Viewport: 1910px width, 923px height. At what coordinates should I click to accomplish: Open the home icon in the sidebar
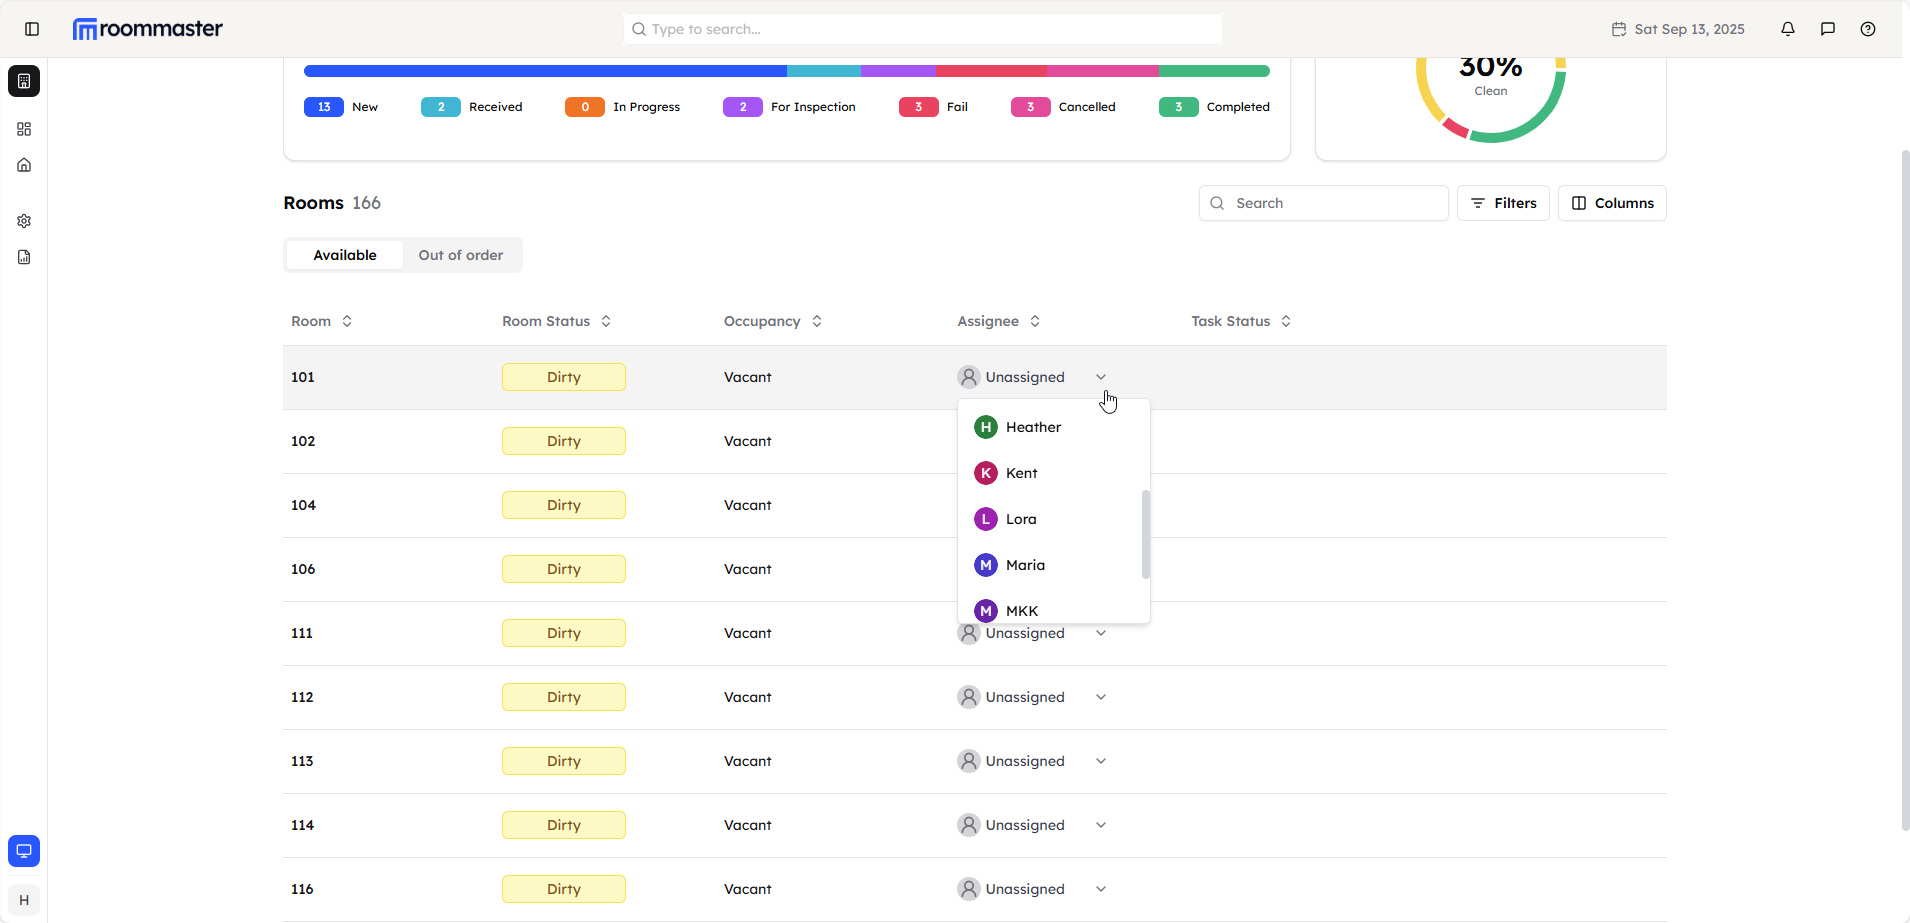click(24, 165)
